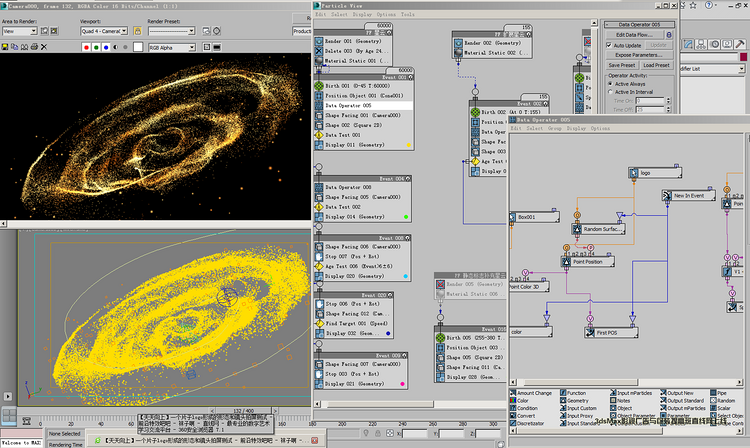The height and width of the screenshot is (448, 750).
Task: Toggle the green channel button
Action: coord(96,47)
